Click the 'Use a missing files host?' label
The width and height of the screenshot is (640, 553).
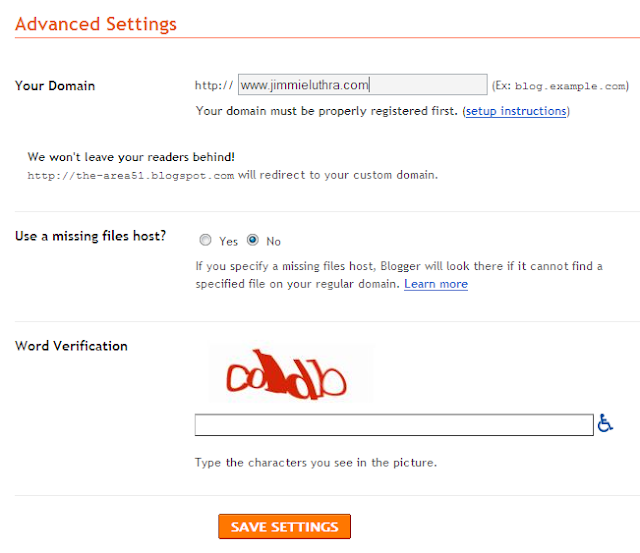(91, 236)
